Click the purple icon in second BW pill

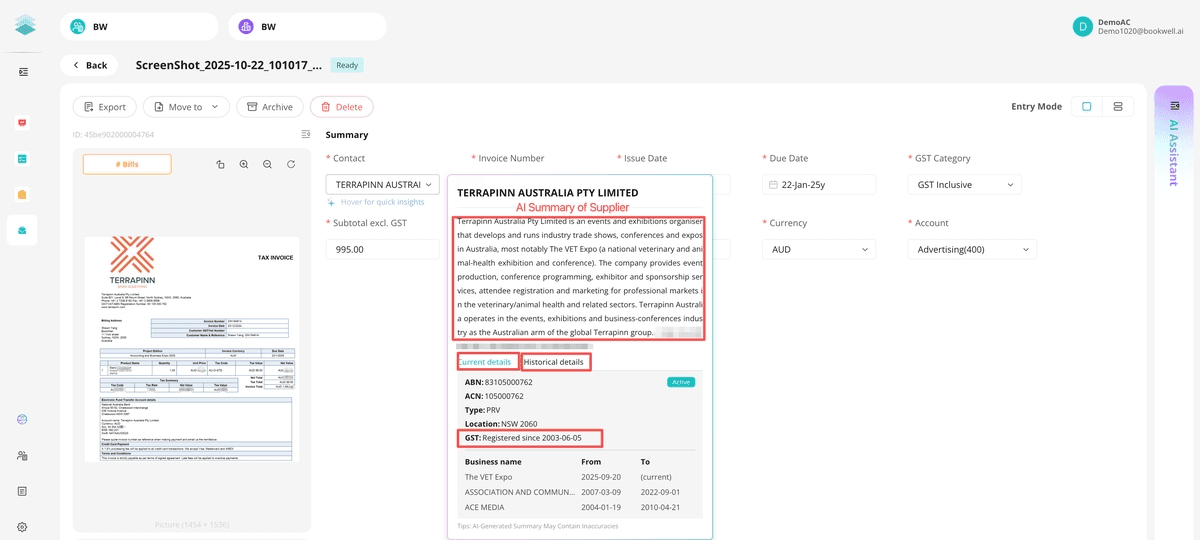pos(246,27)
